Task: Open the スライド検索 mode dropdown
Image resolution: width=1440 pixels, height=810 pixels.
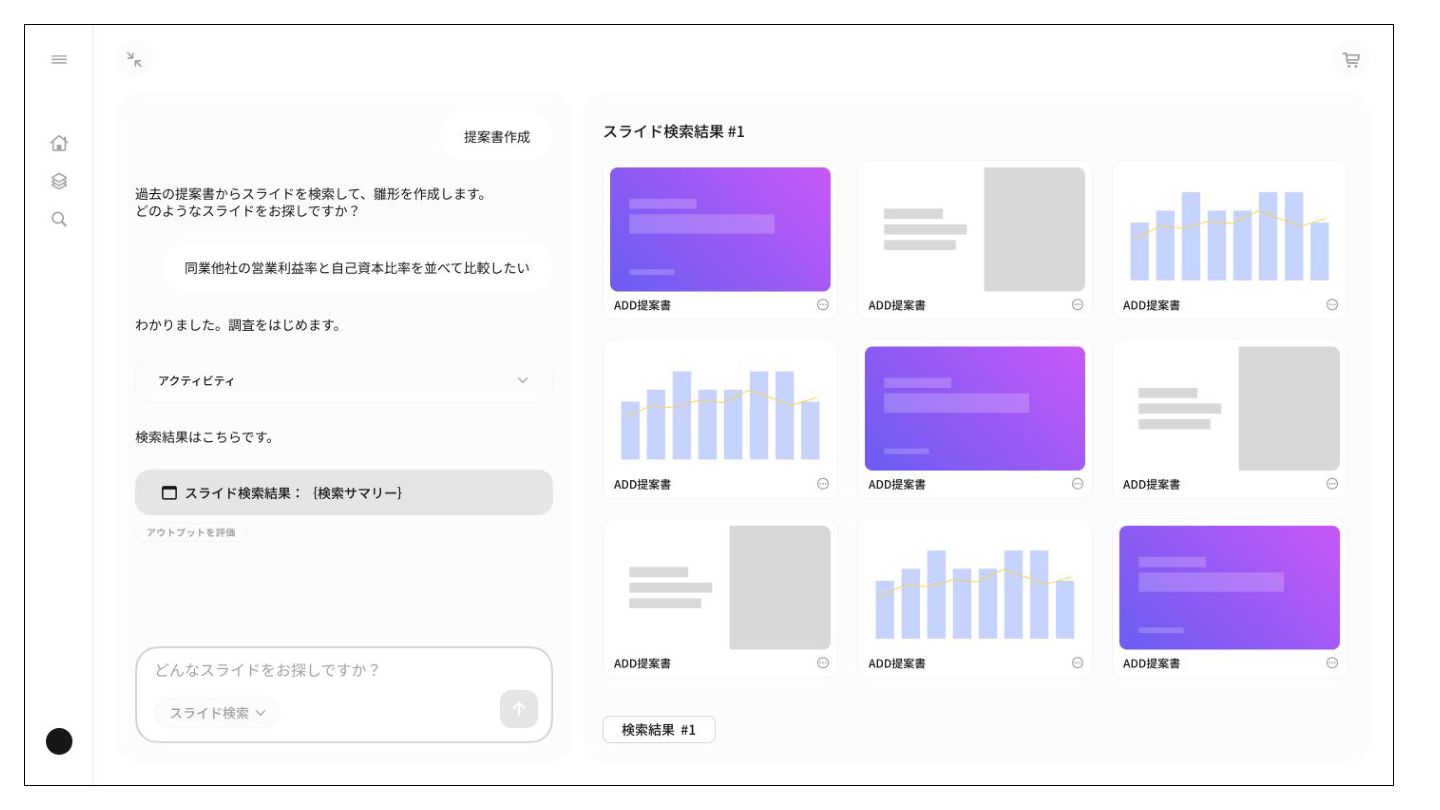Action: point(217,713)
